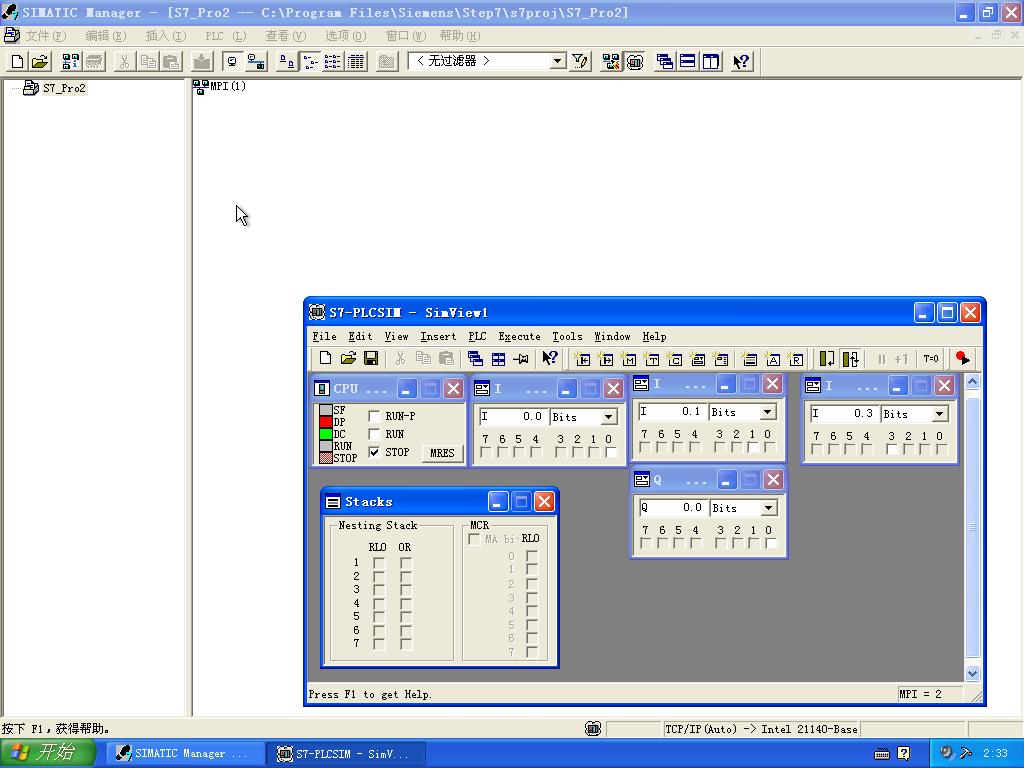Click Download icon in SIMATIC Manager toolbar
Screen dimensions: 1024x768
pyautogui.click(x=202, y=61)
